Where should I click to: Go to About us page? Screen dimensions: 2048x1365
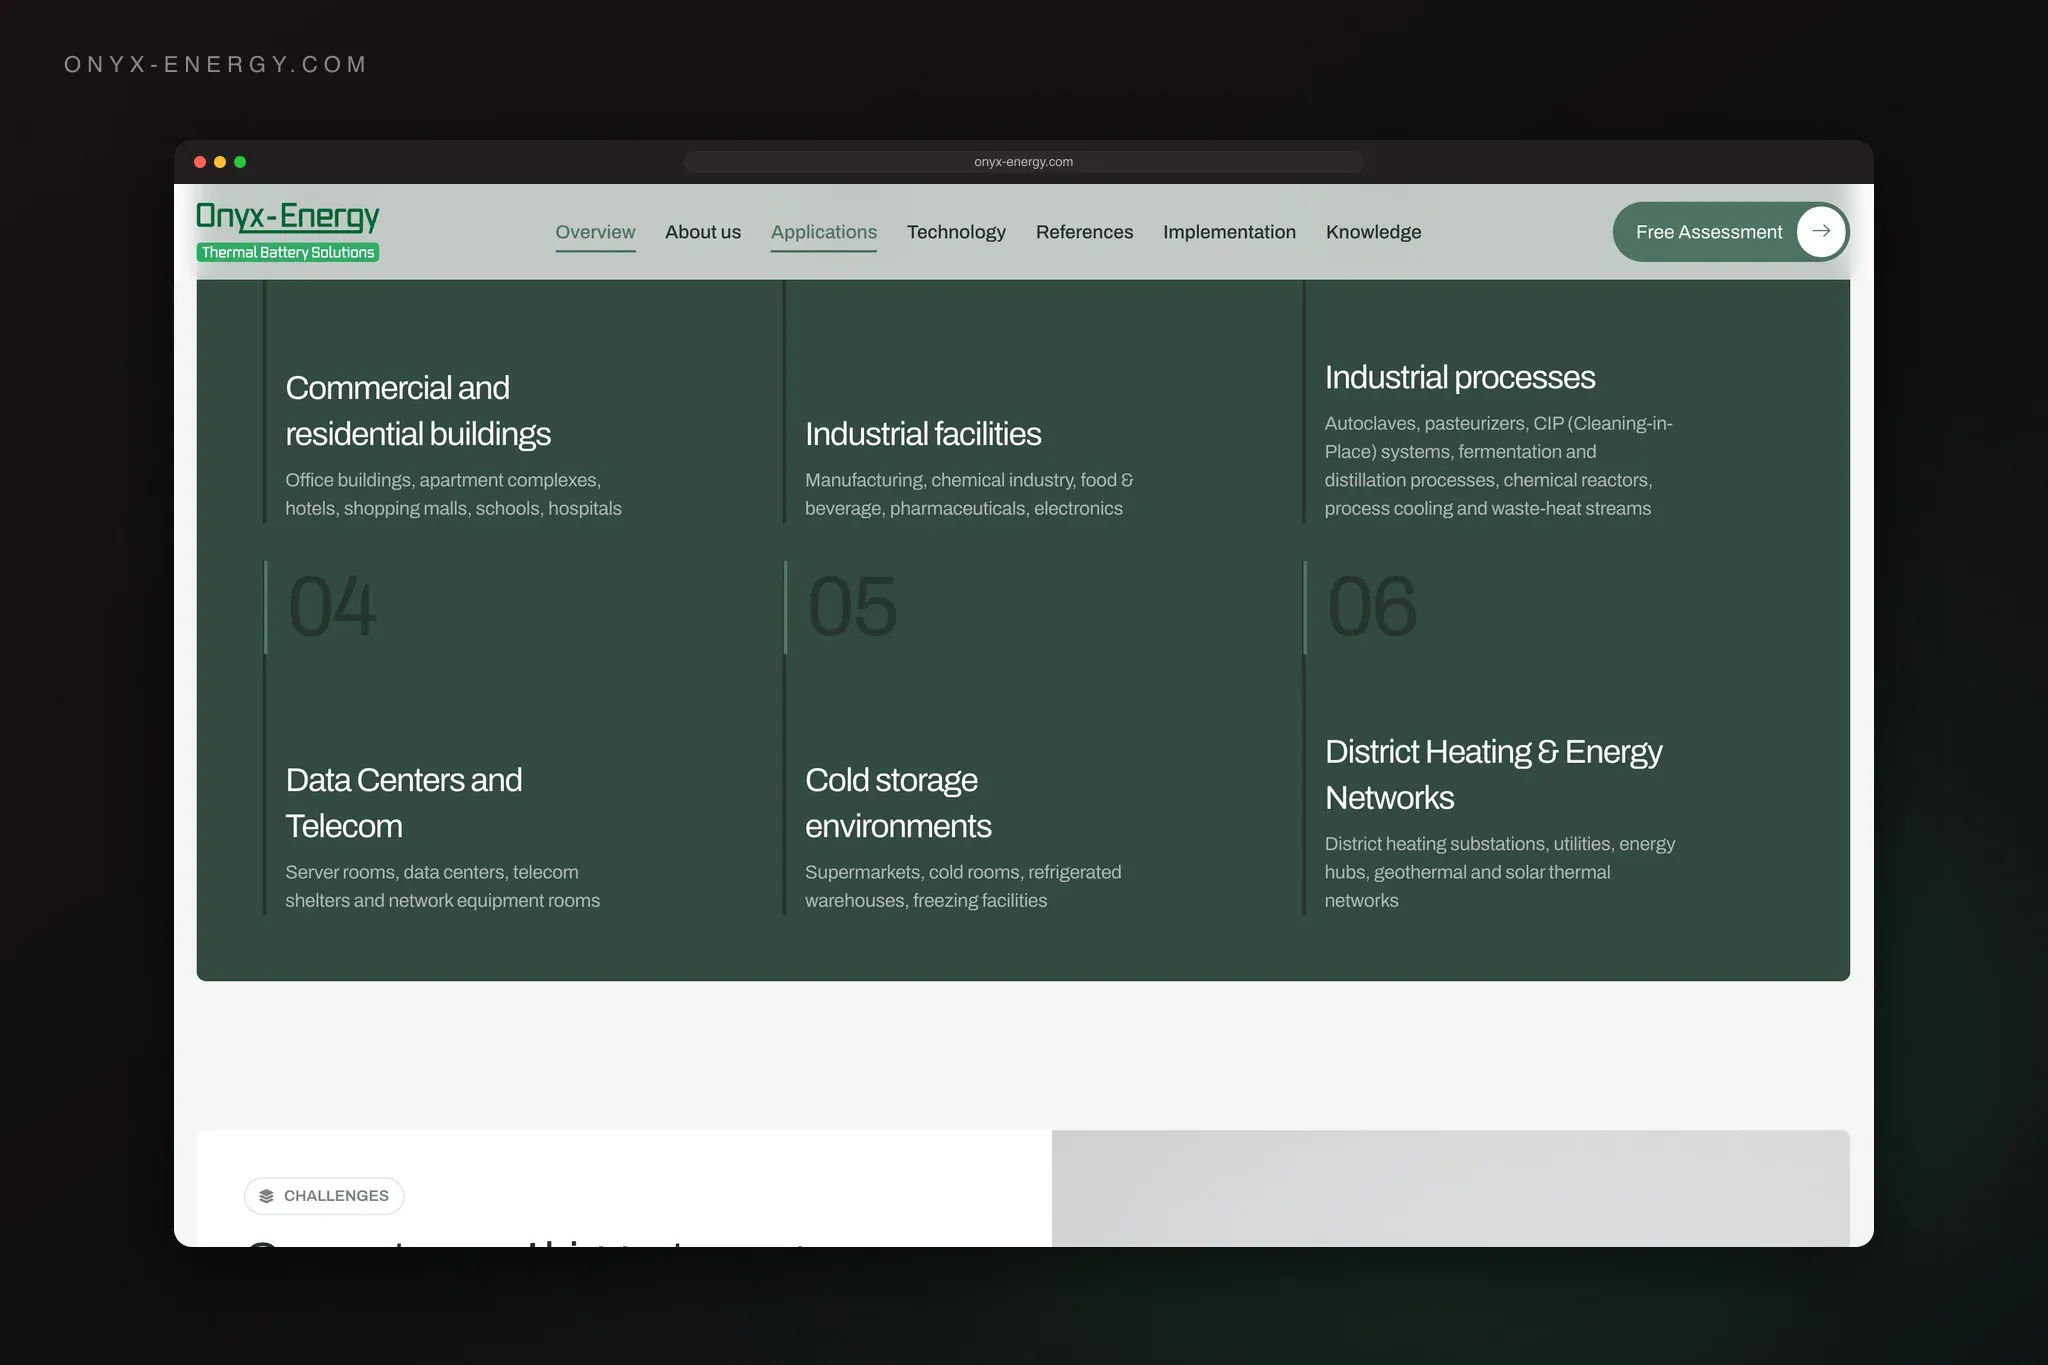coord(703,232)
